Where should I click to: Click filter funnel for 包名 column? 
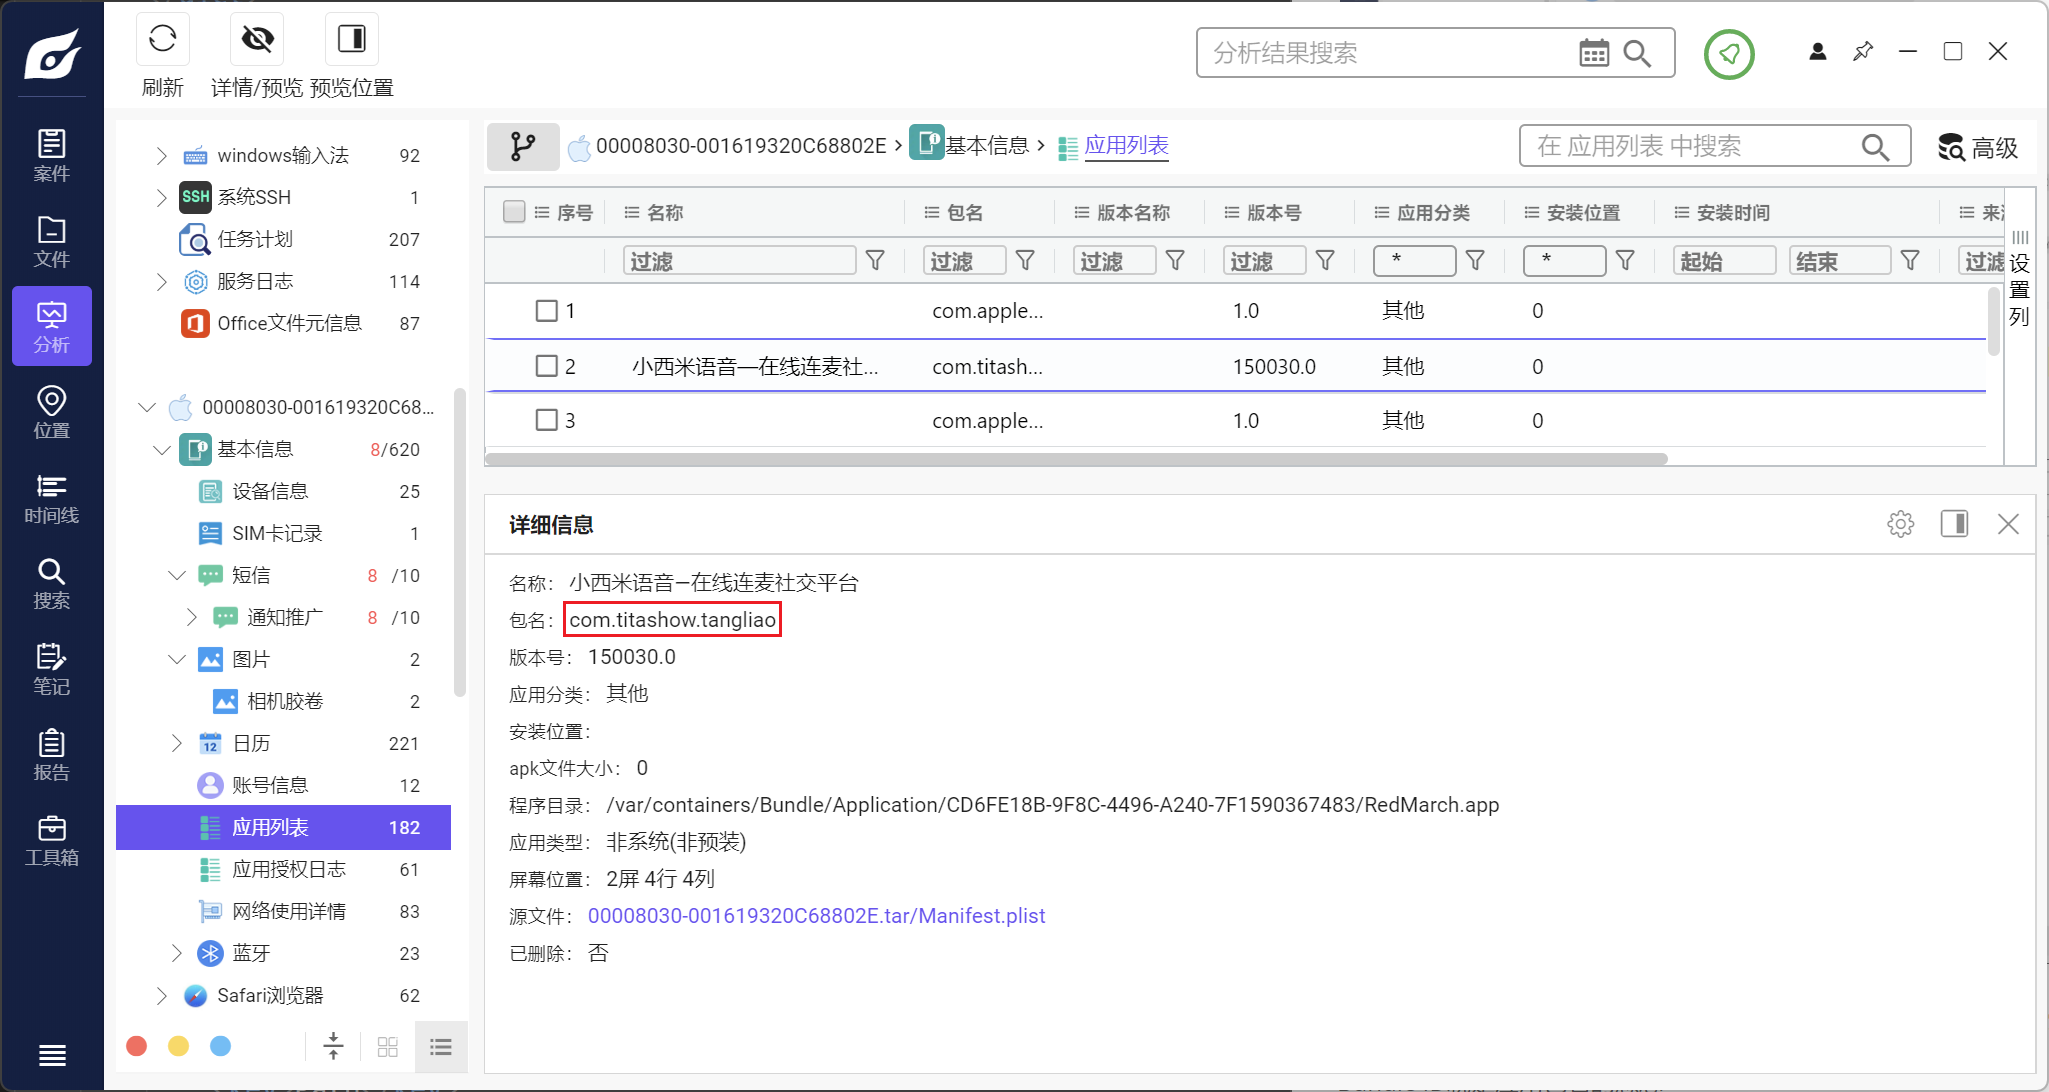pyautogui.click(x=1025, y=261)
